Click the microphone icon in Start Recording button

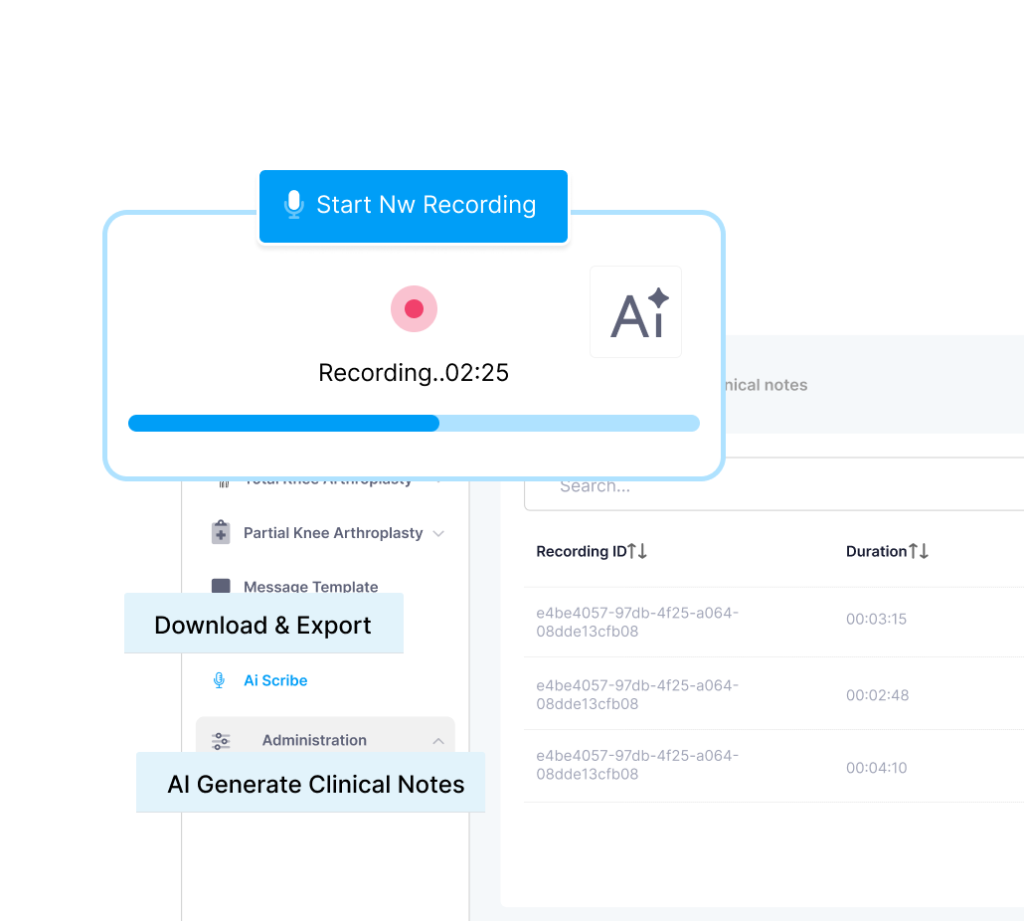click(294, 204)
